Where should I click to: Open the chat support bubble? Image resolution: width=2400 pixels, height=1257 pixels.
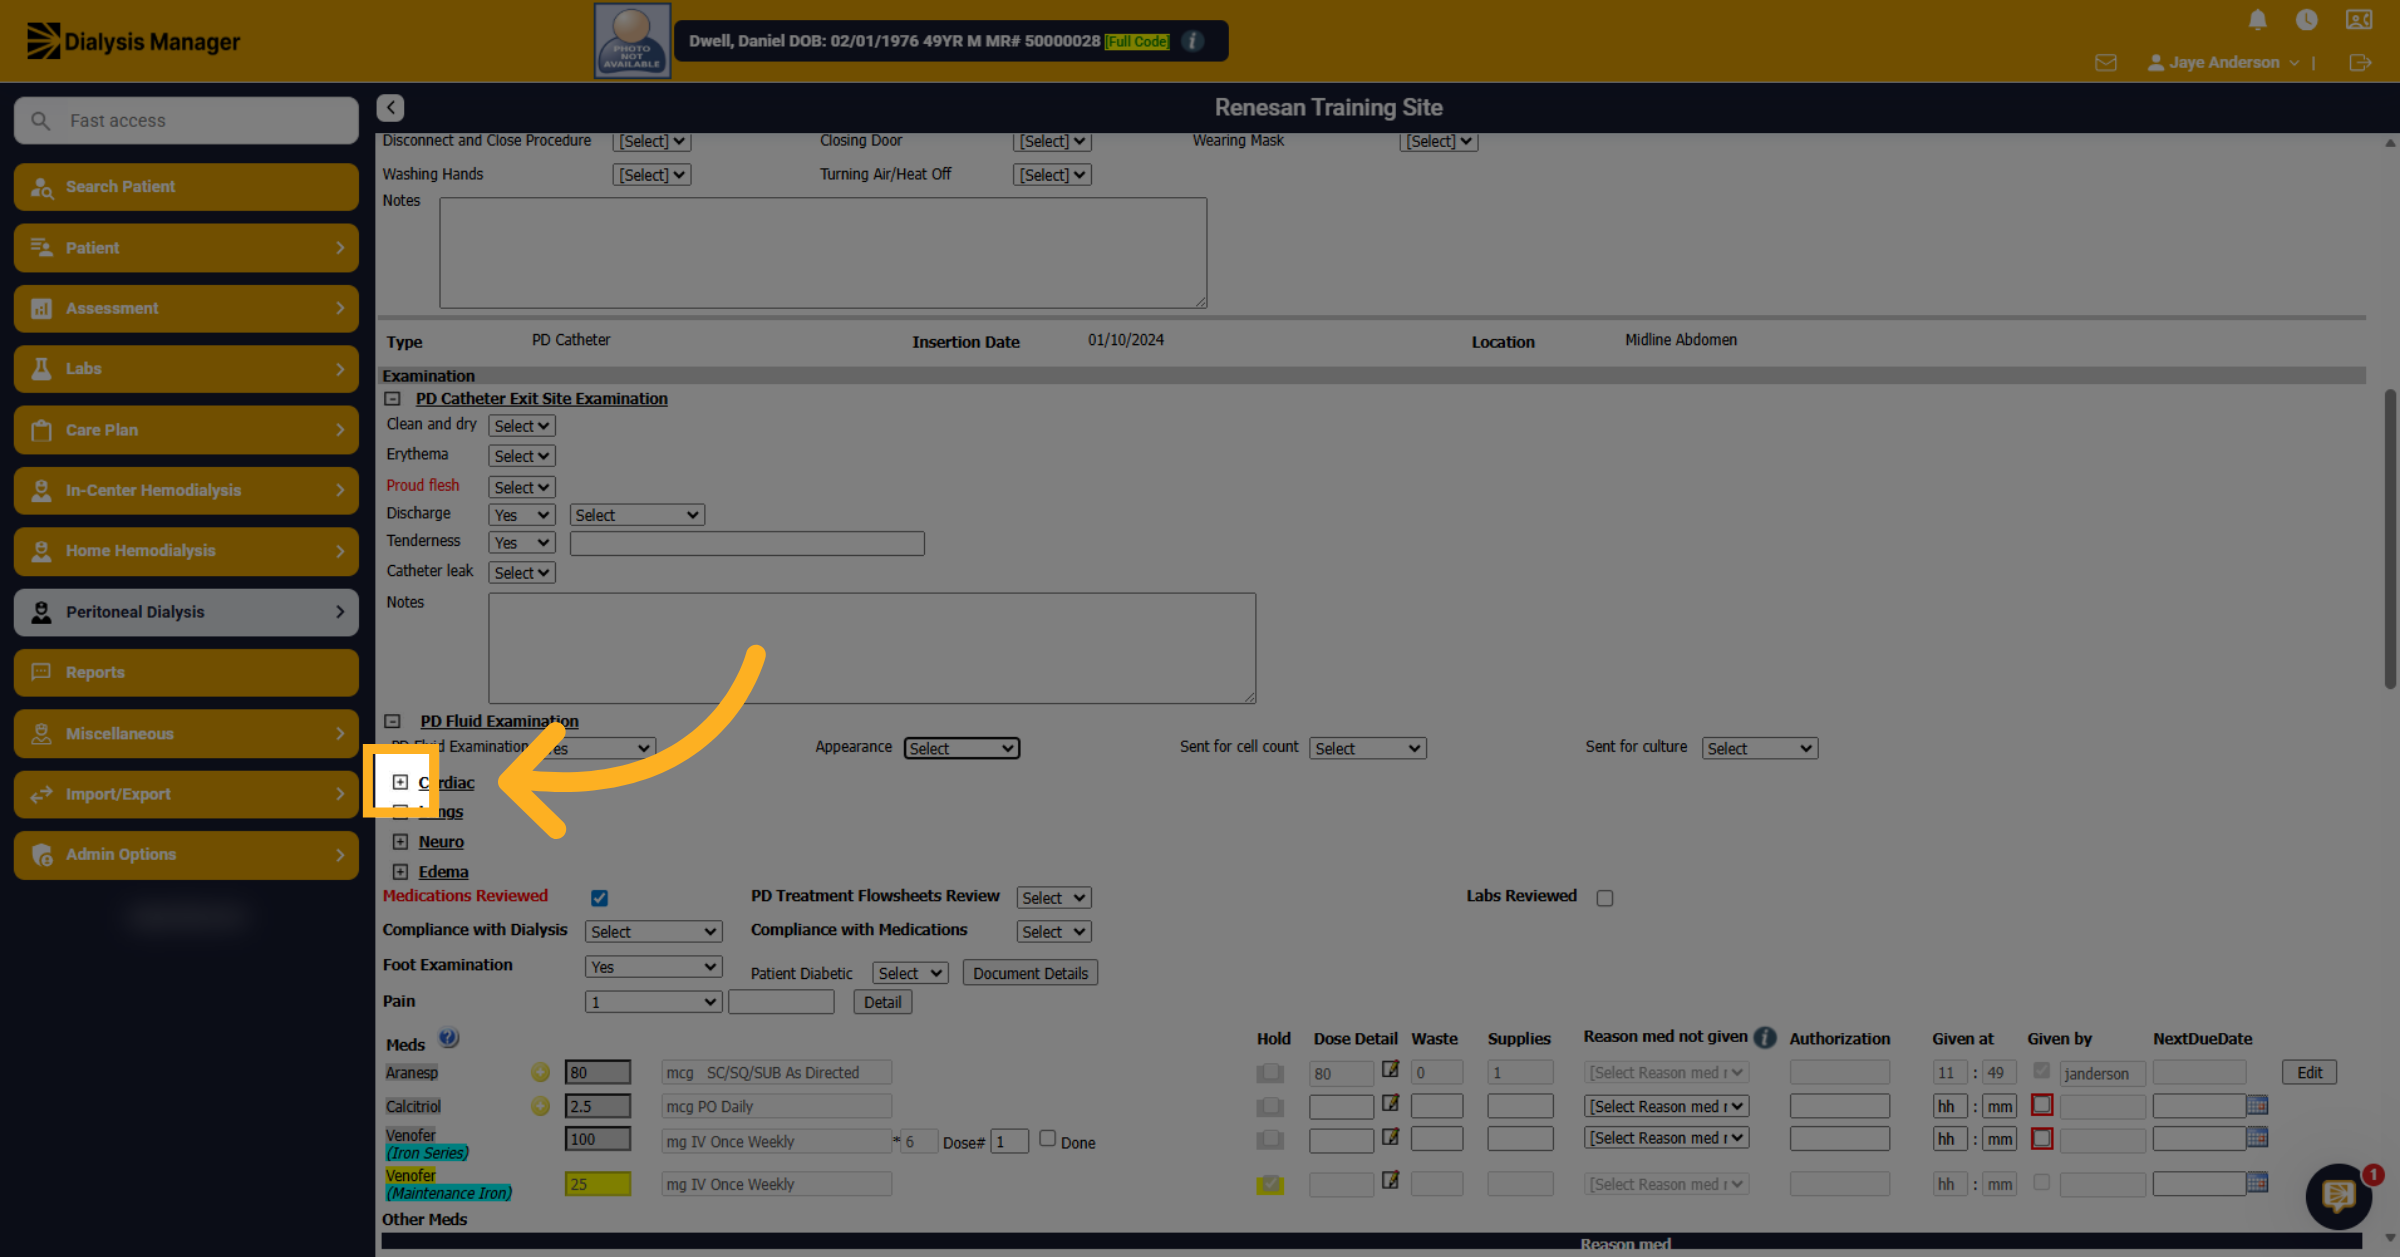(2338, 1194)
